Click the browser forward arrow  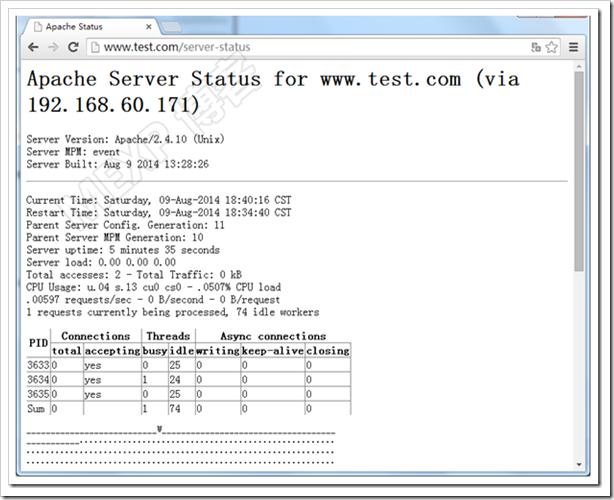point(53,47)
